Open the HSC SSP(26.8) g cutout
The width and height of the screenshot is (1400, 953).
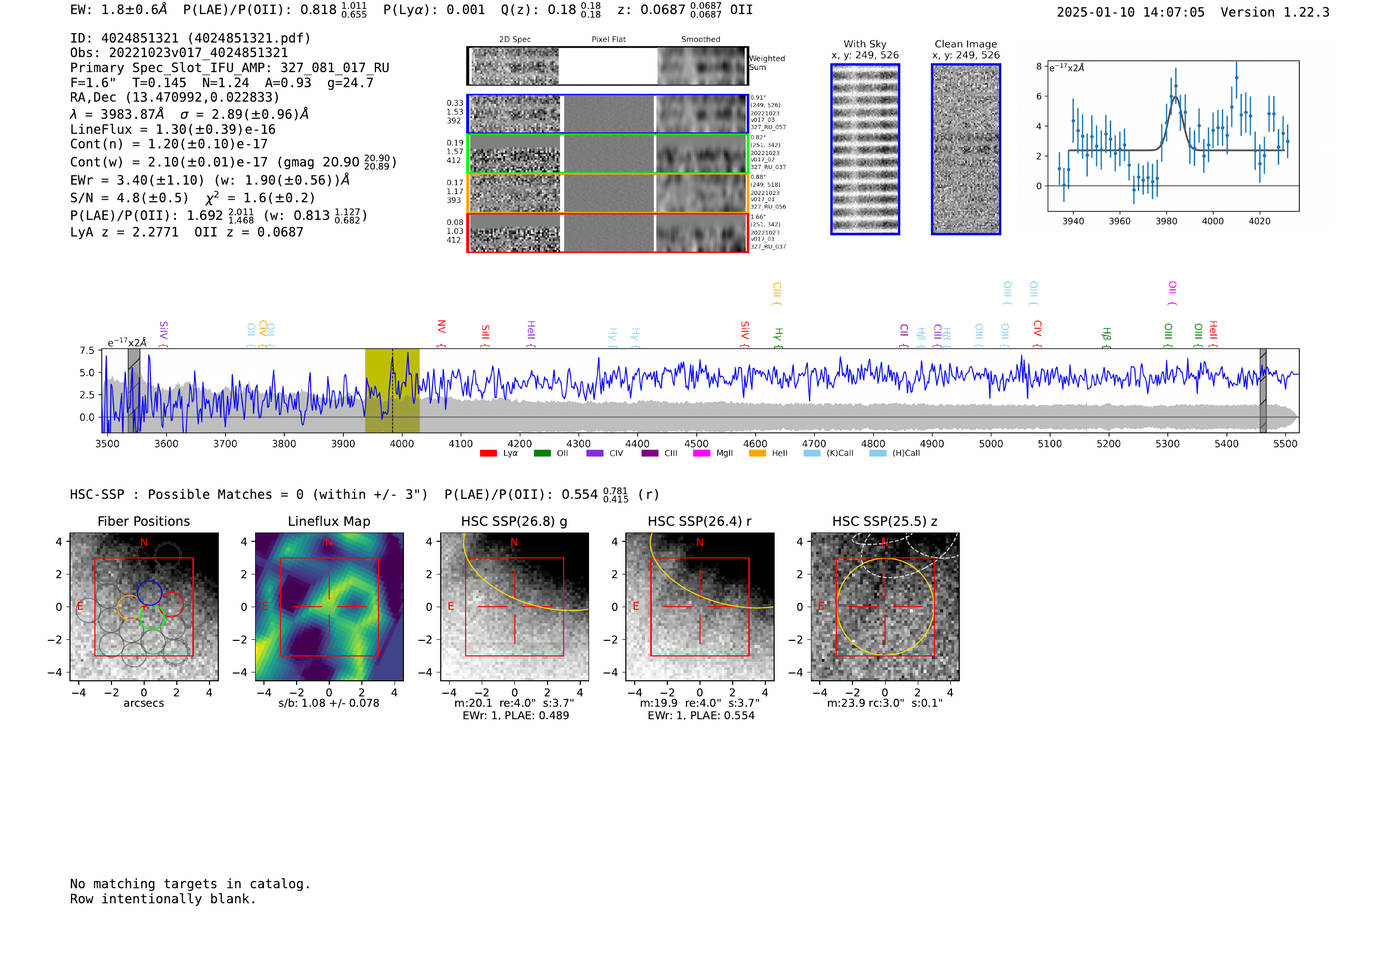click(514, 607)
